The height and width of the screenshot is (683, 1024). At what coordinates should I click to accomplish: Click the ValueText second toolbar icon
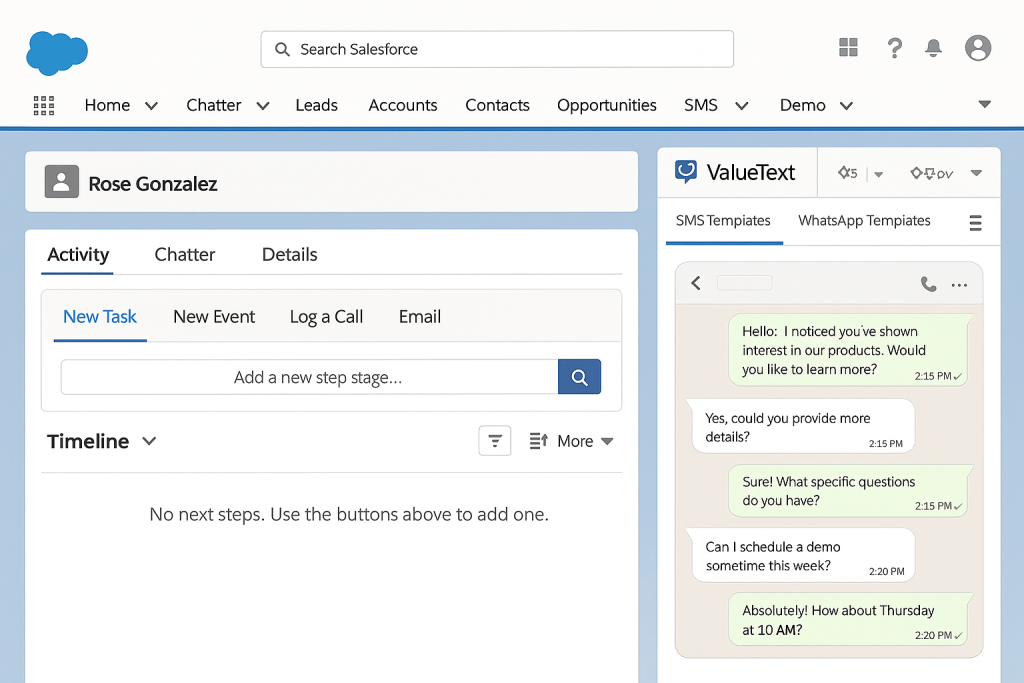coord(931,173)
